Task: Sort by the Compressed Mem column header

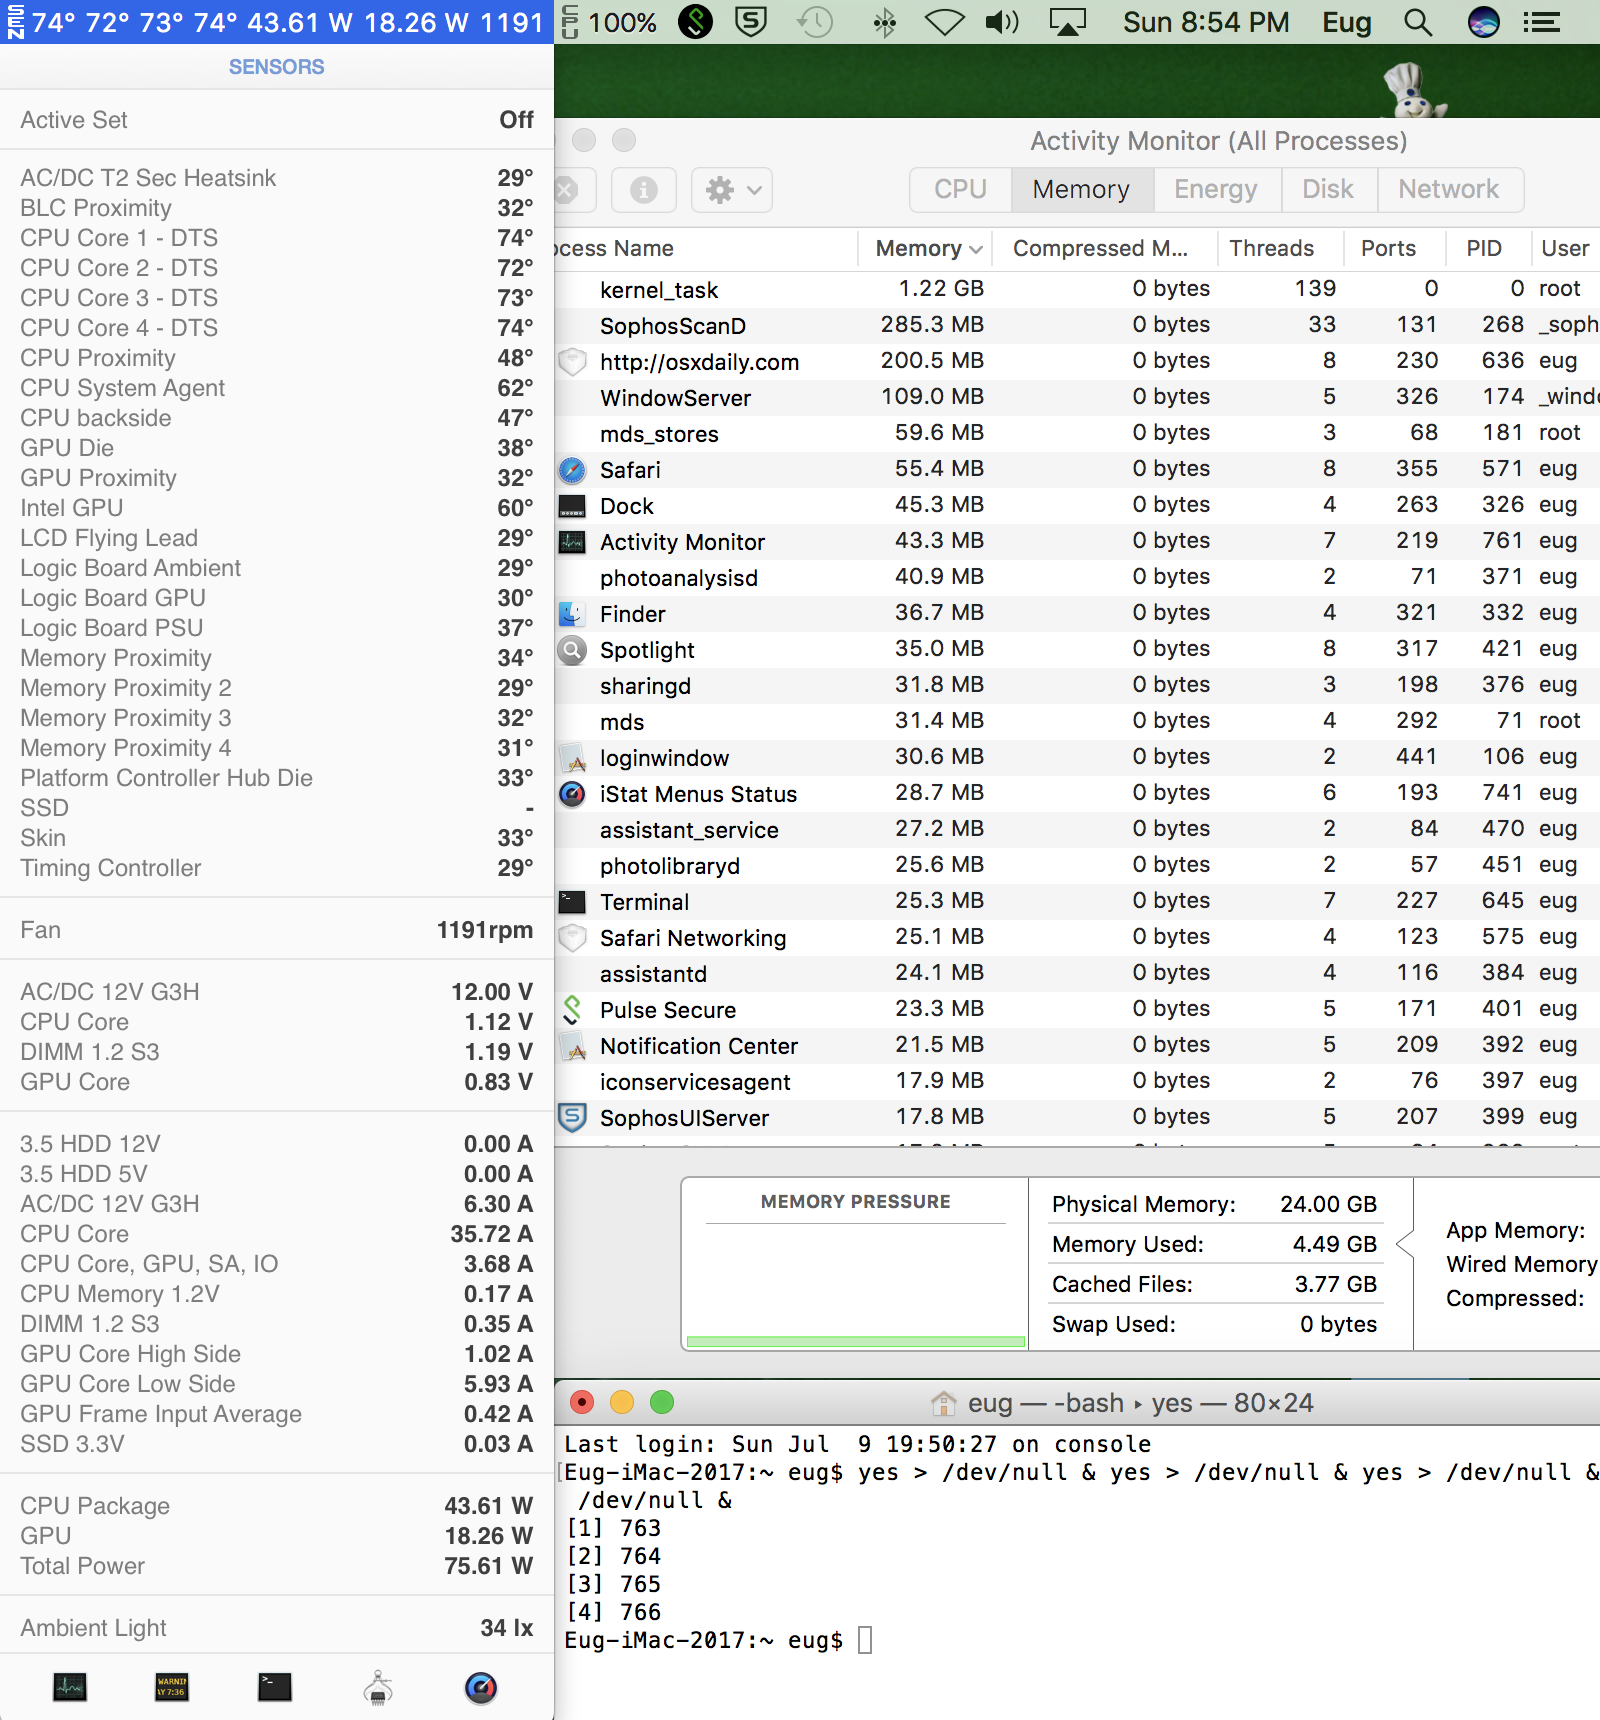Action: click(x=1104, y=248)
